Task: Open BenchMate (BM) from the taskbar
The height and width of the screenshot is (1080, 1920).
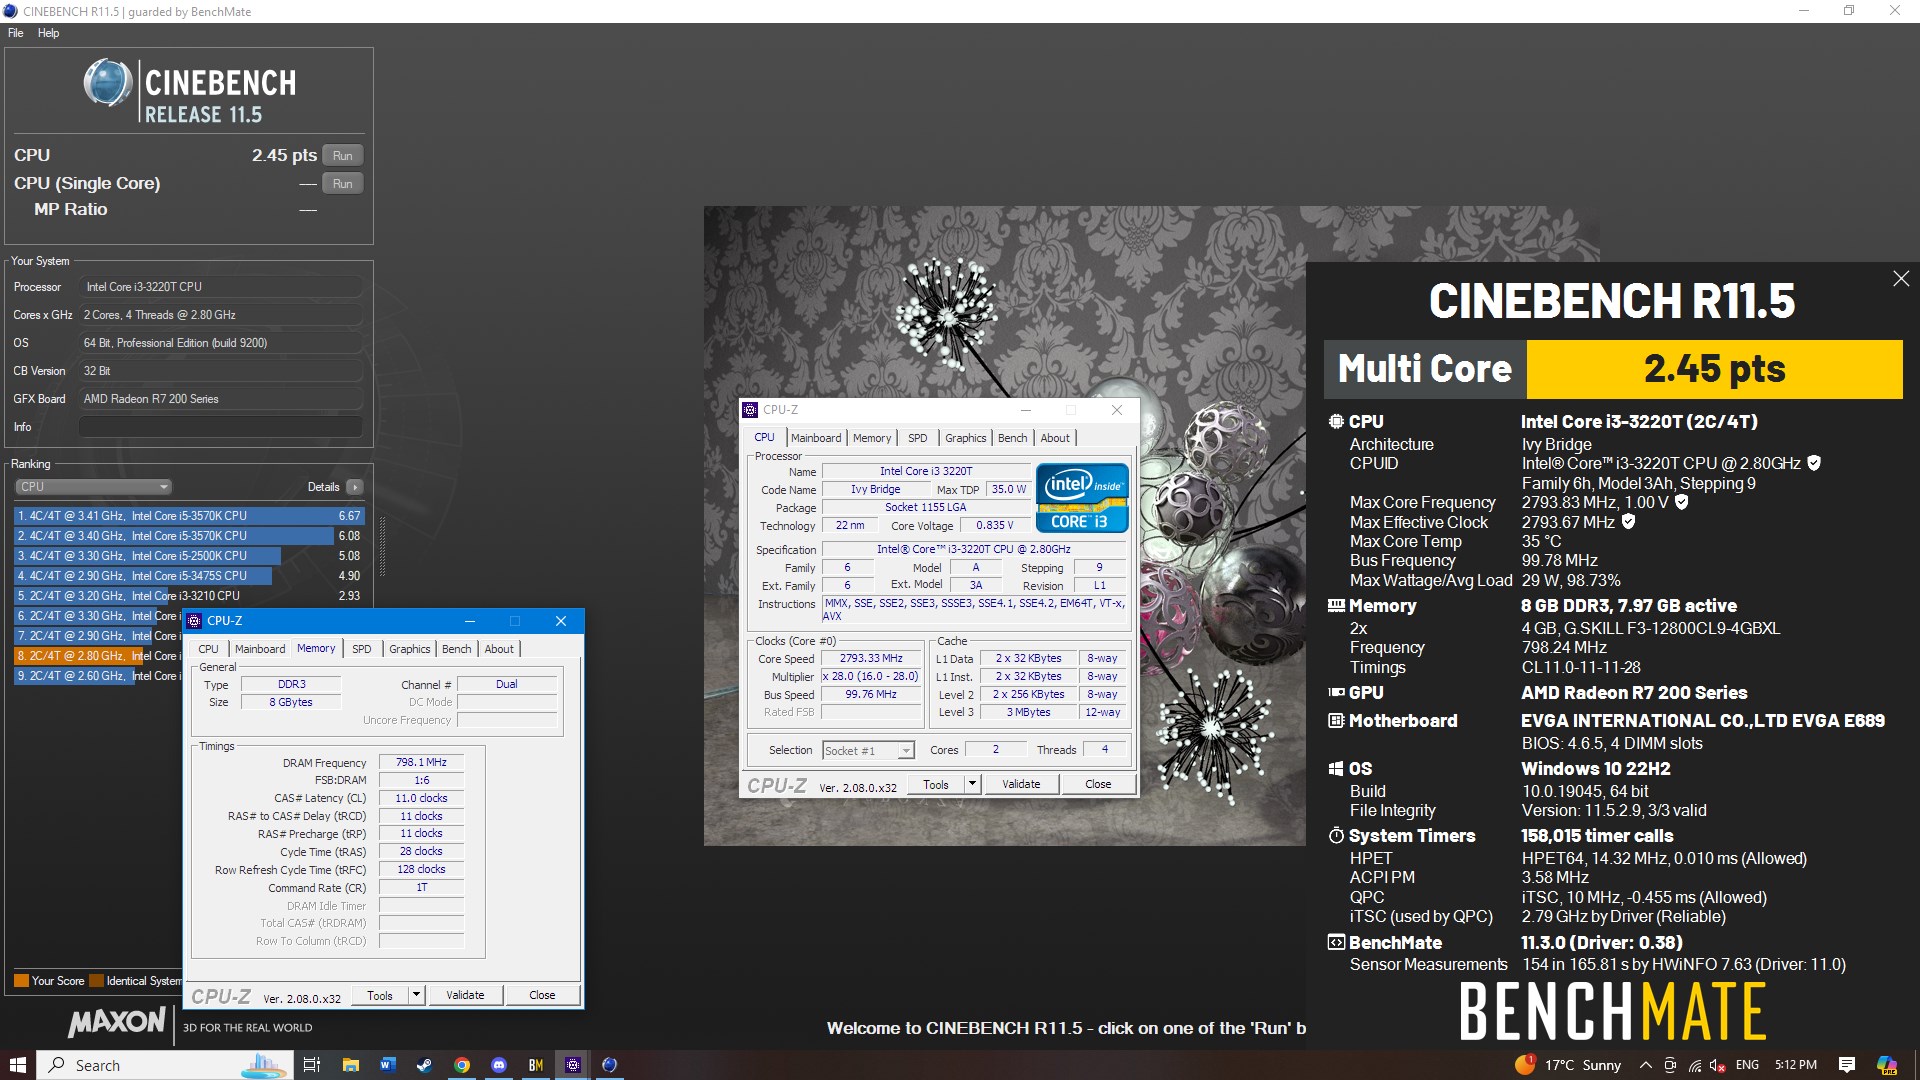Action: point(535,1065)
